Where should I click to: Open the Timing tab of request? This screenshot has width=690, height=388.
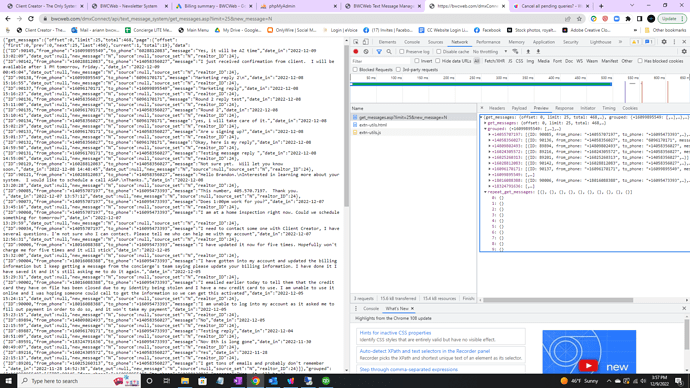pyautogui.click(x=609, y=108)
